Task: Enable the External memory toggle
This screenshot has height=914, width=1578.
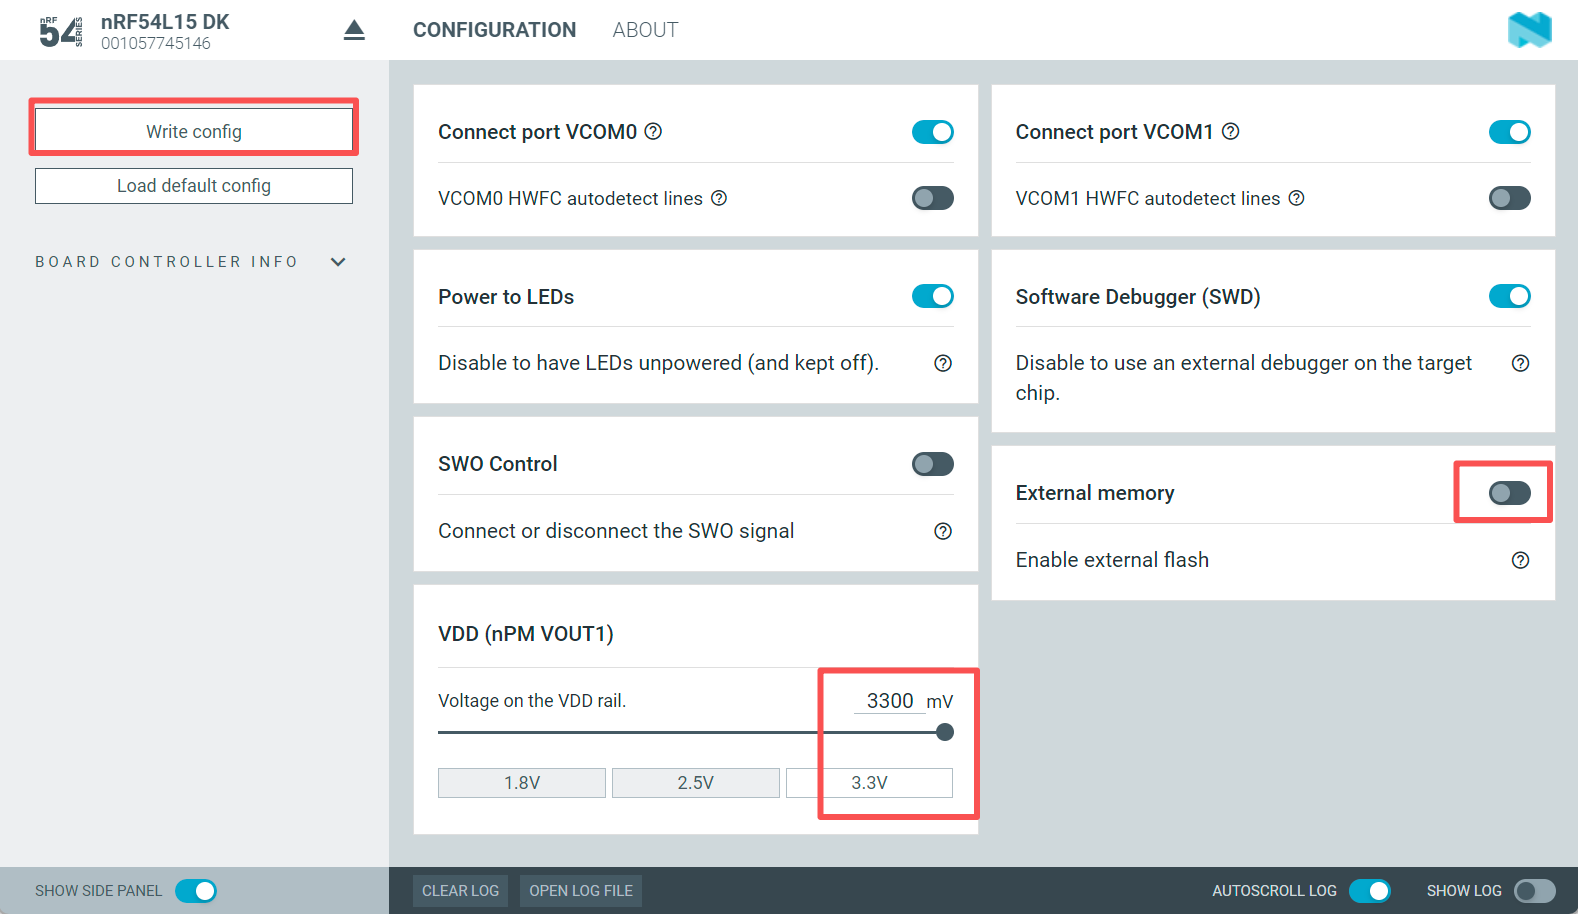Action: (1509, 493)
